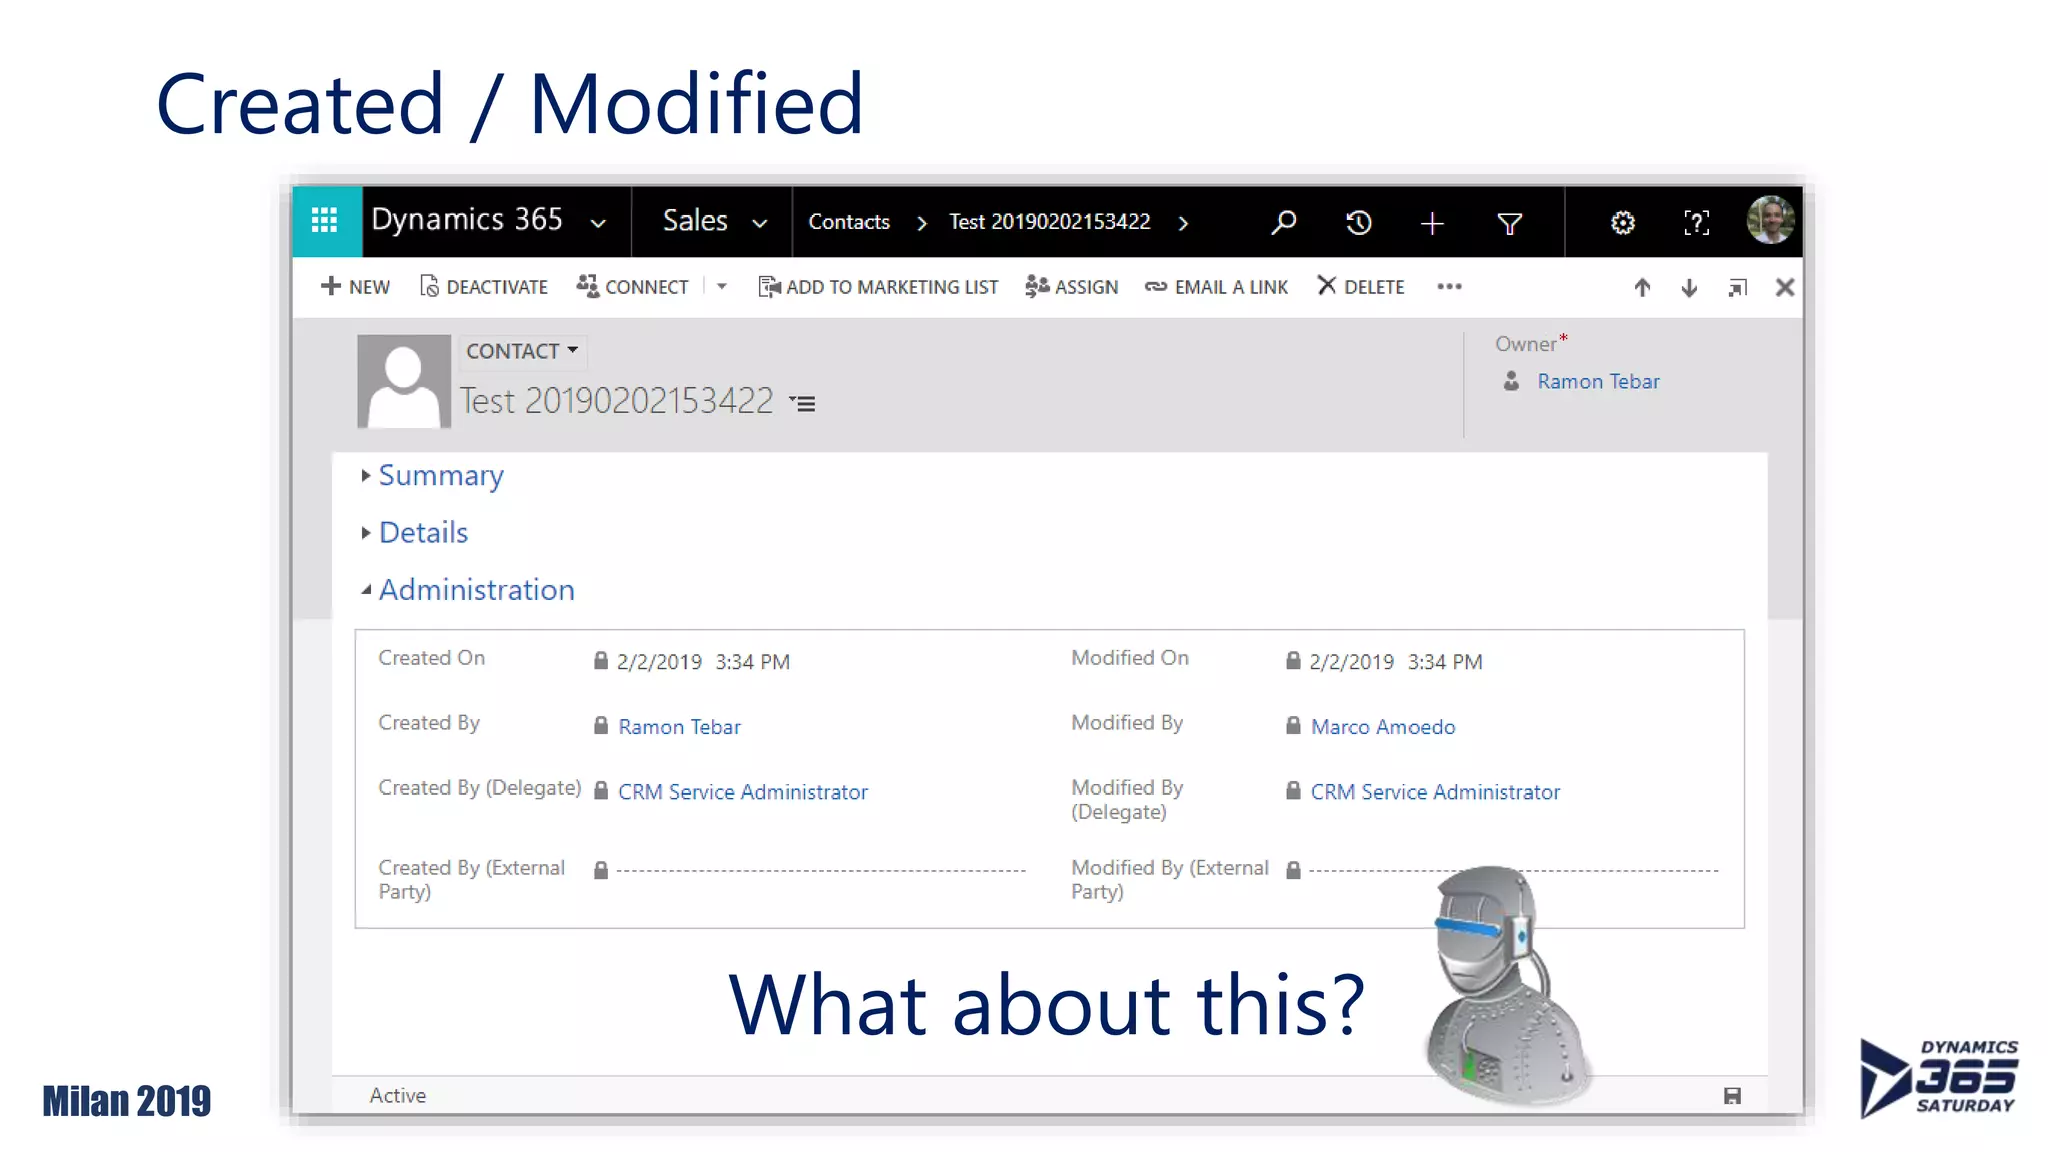Open advanced find funnel icon
2048x1152 pixels.
tap(1509, 223)
